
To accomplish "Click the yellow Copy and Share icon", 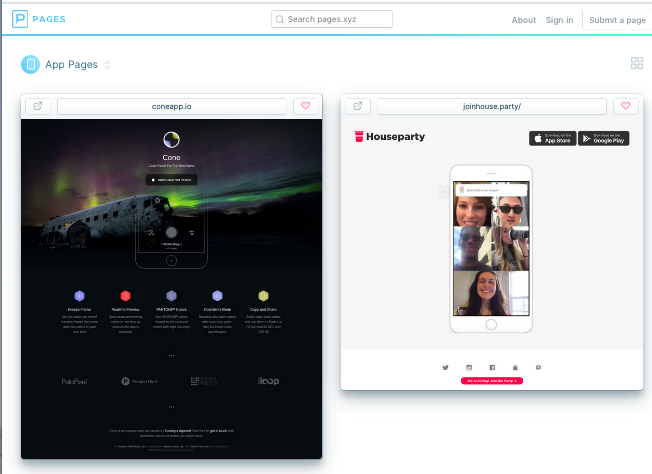I will coord(264,296).
